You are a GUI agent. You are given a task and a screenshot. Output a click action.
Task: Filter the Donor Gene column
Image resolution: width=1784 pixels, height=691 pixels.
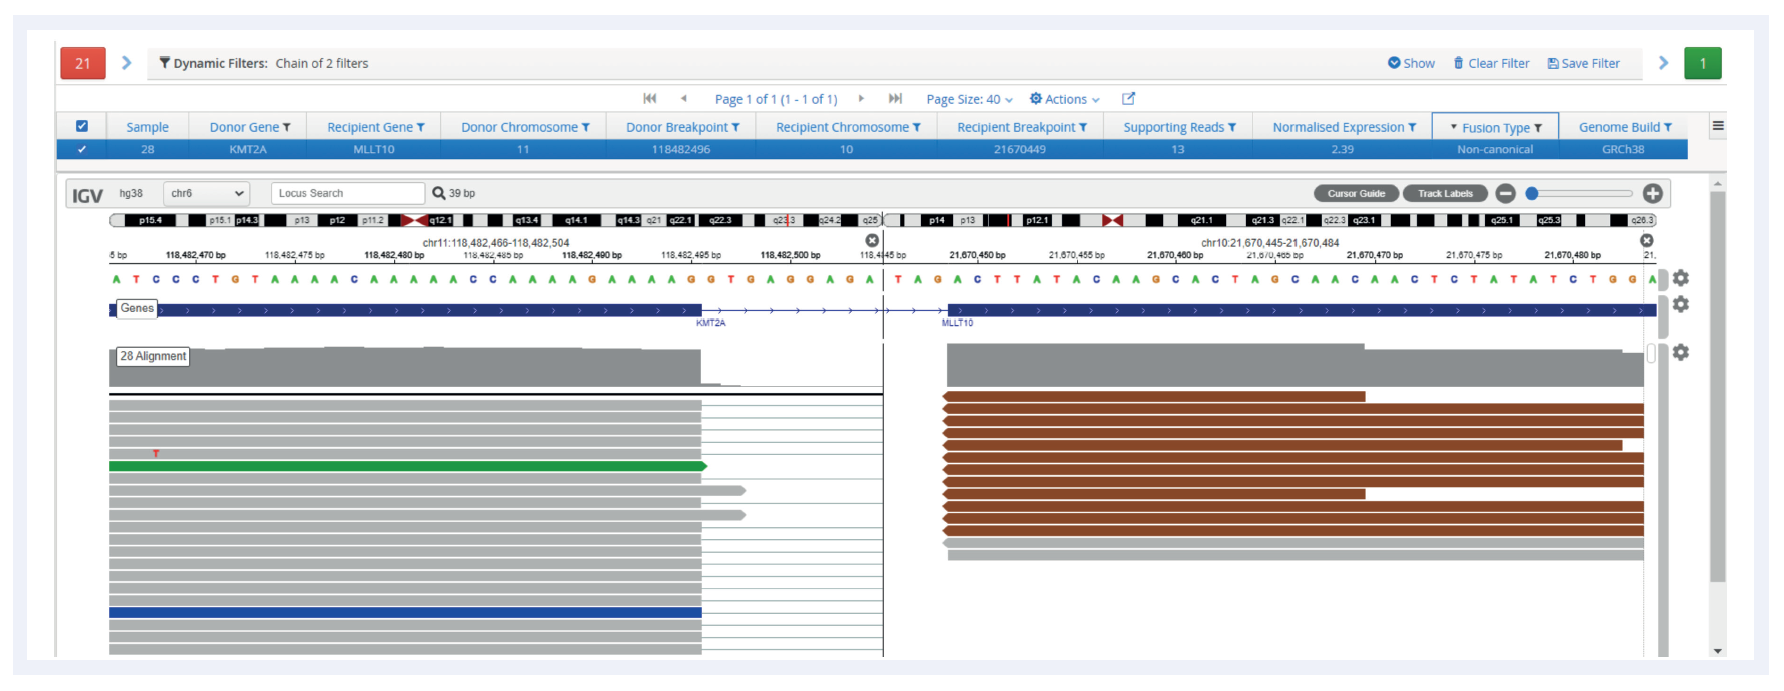pyautogui.click(x=287, y=127)
